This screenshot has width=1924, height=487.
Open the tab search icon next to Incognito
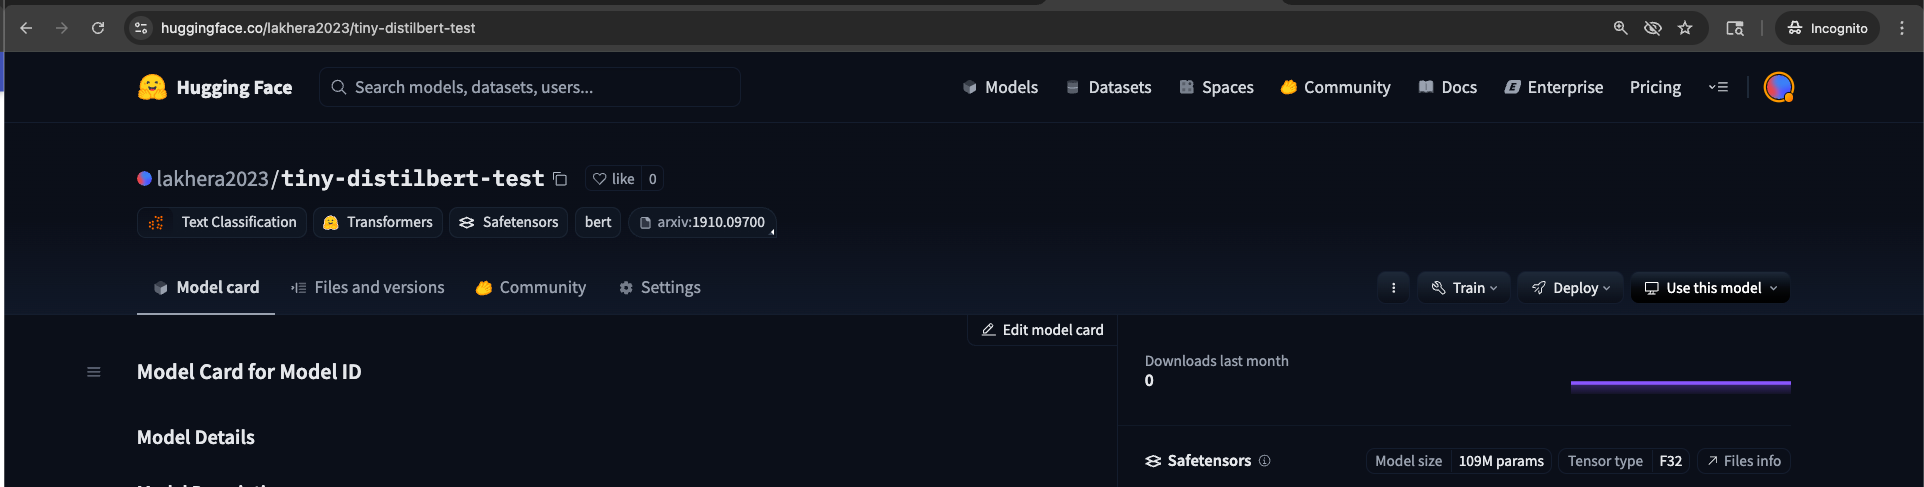coord(1735,28)
